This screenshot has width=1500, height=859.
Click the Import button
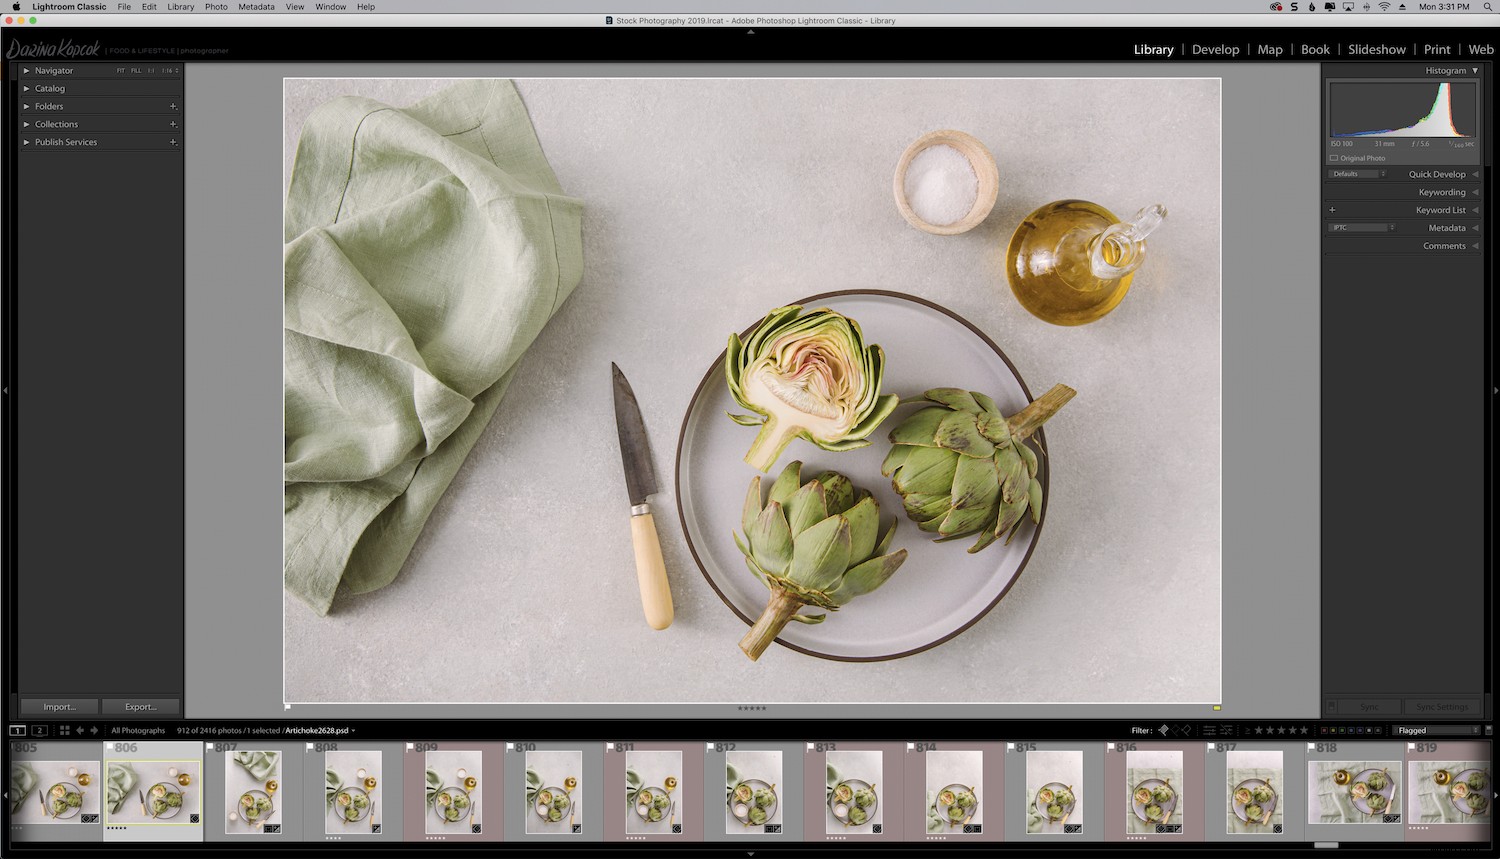58,706
